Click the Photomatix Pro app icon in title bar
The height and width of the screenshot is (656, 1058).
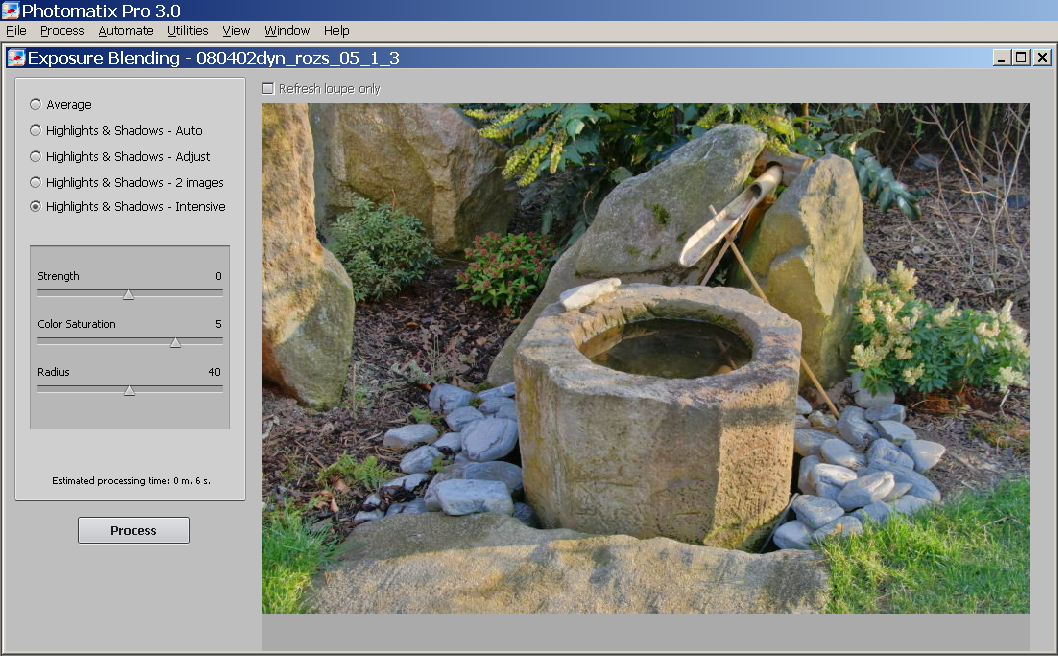(10, 11)
